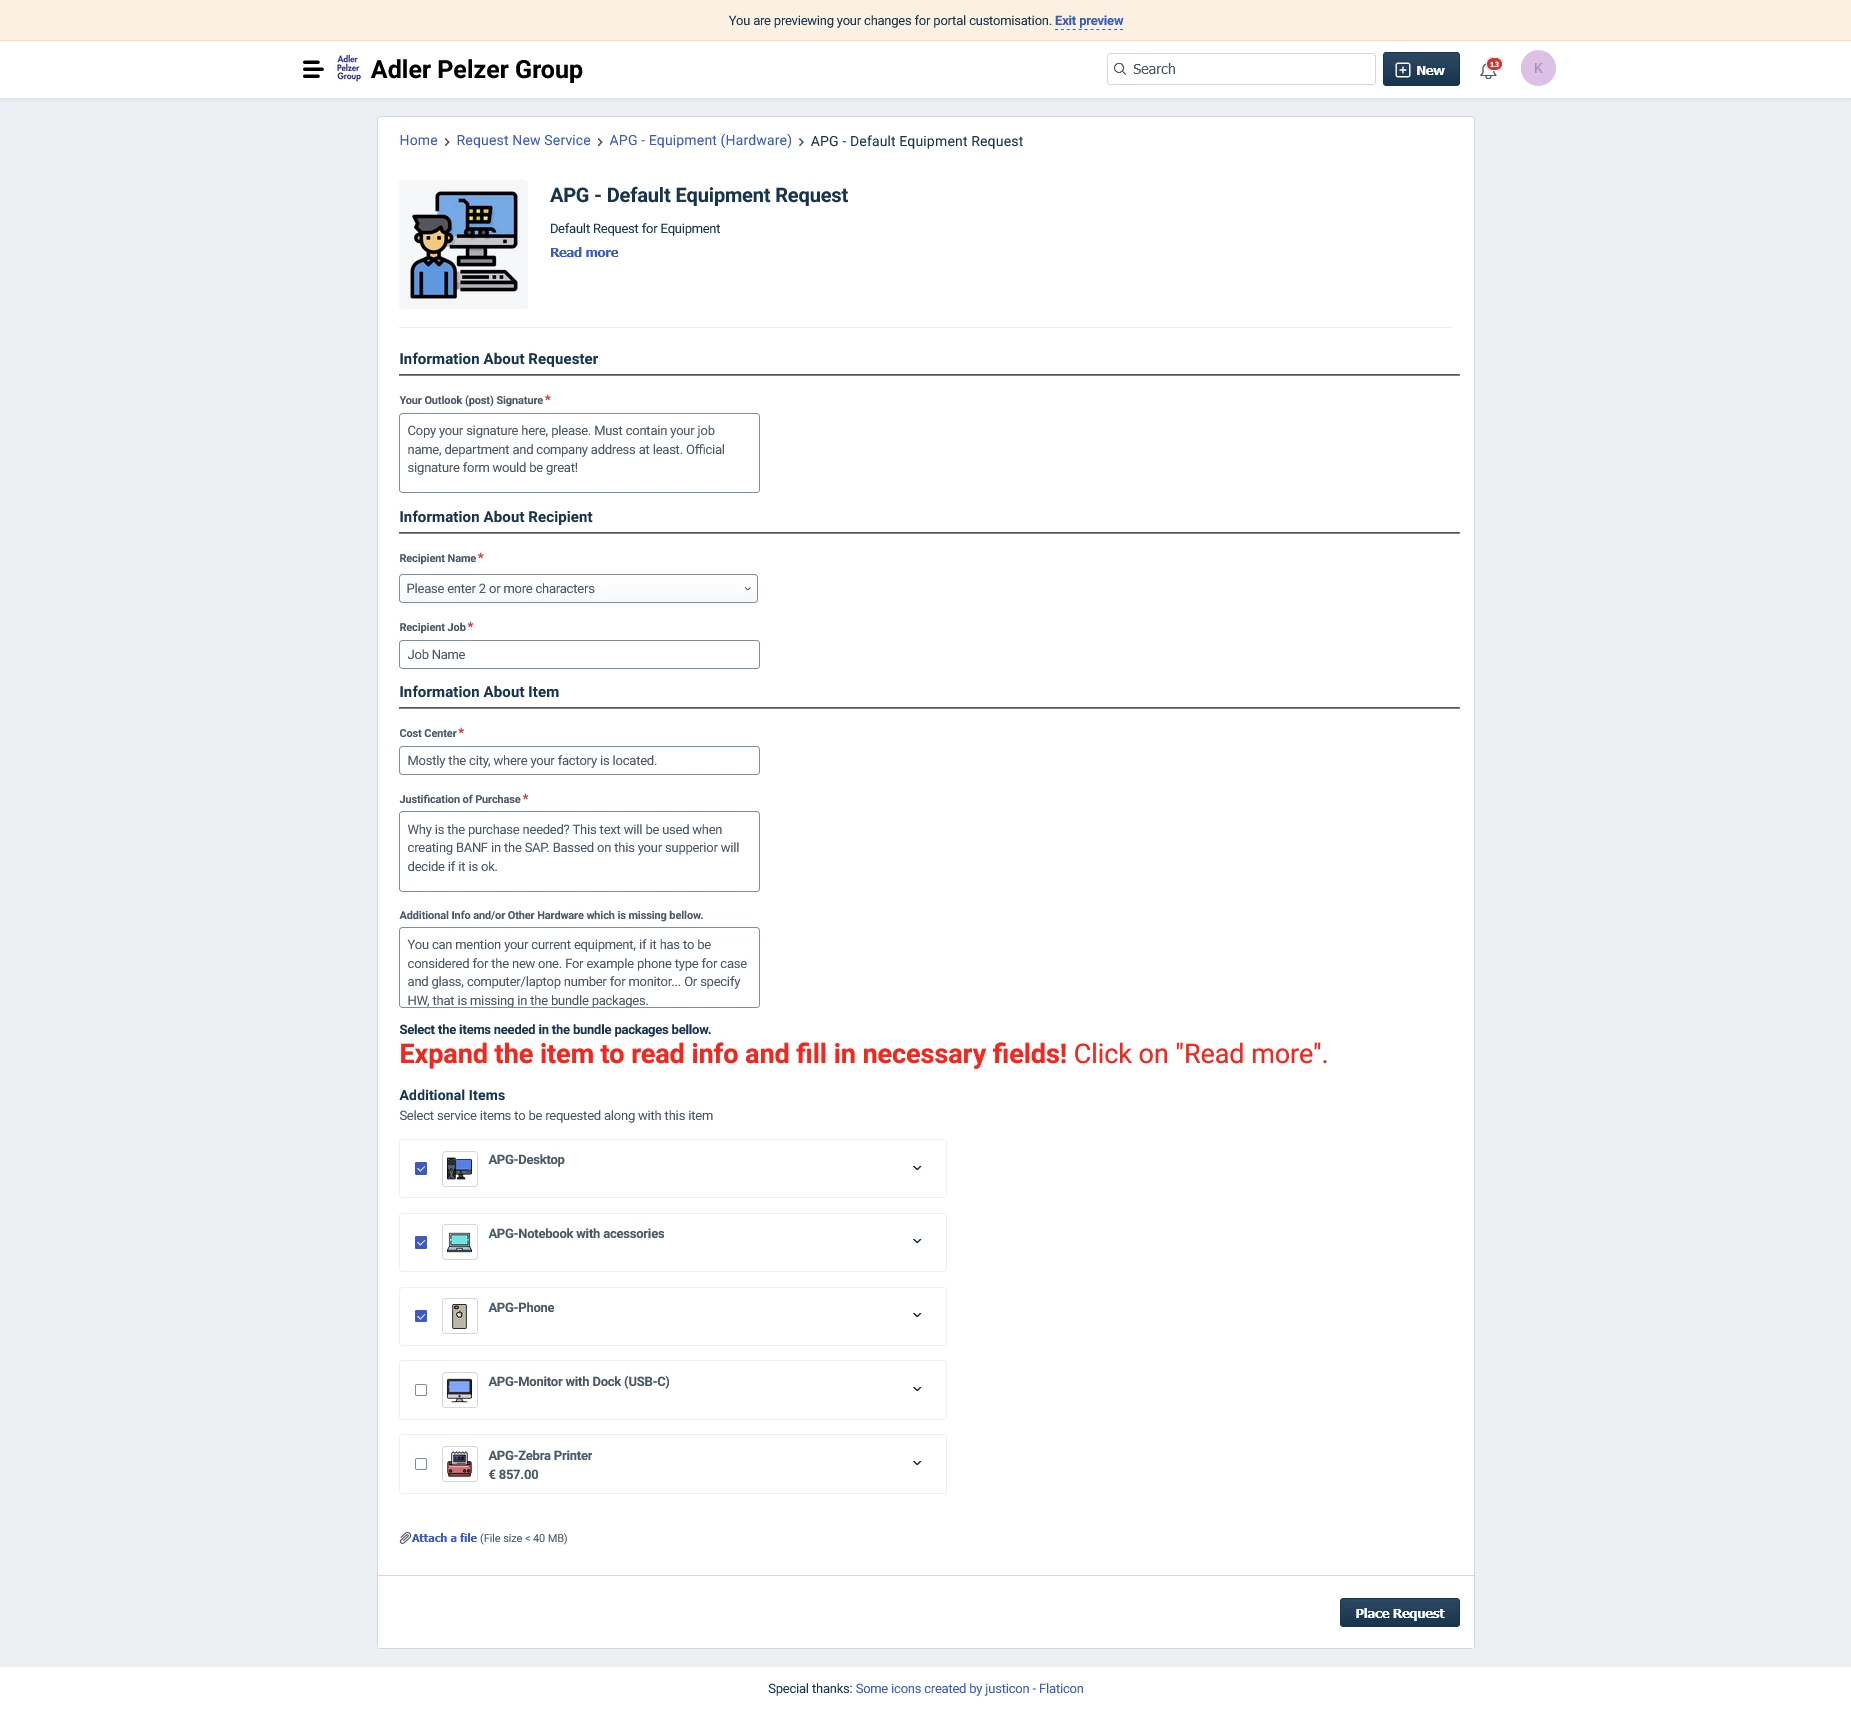
Task: Open the Recipient Name dropdown
Action: (x=578, y=589)
